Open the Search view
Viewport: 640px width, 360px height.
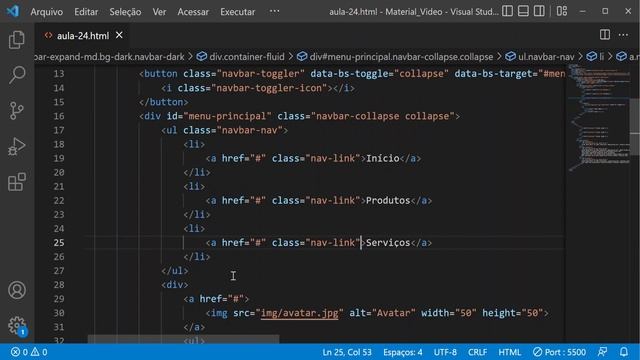[17, 75]
